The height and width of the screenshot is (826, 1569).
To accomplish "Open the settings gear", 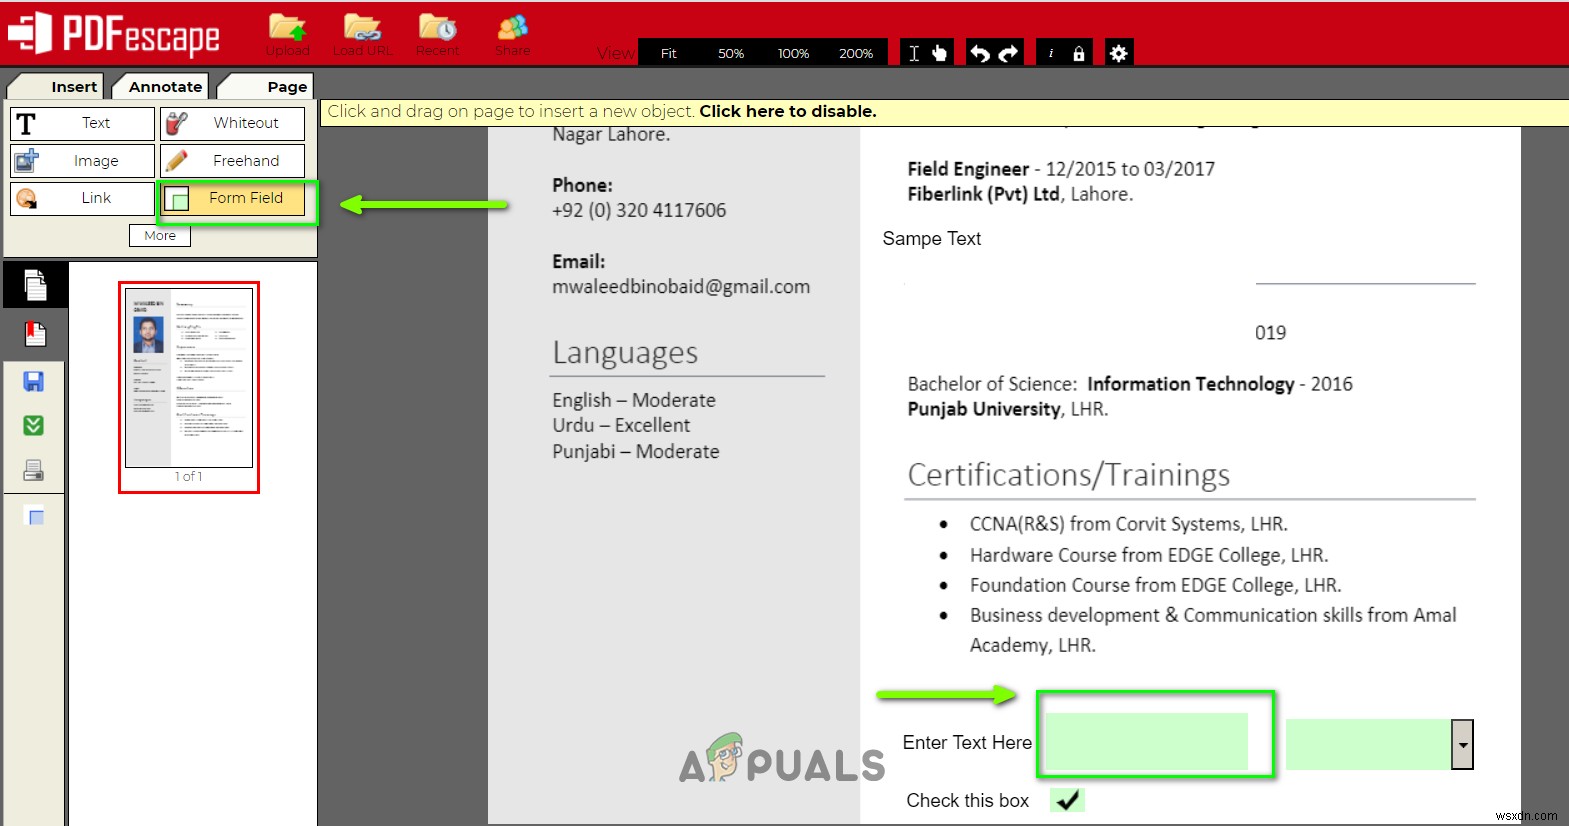I will point(1119,53).
